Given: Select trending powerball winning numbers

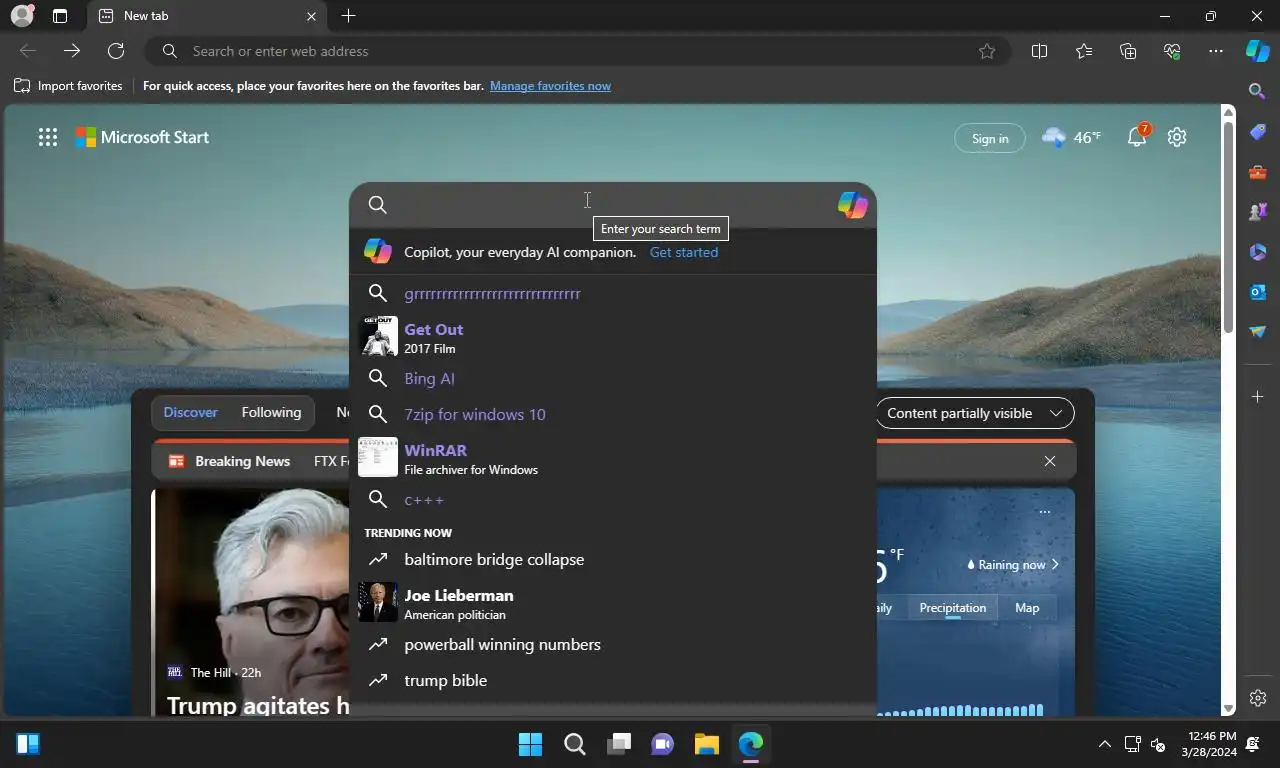Looking at the screenshot, I should tap(612, 644).
